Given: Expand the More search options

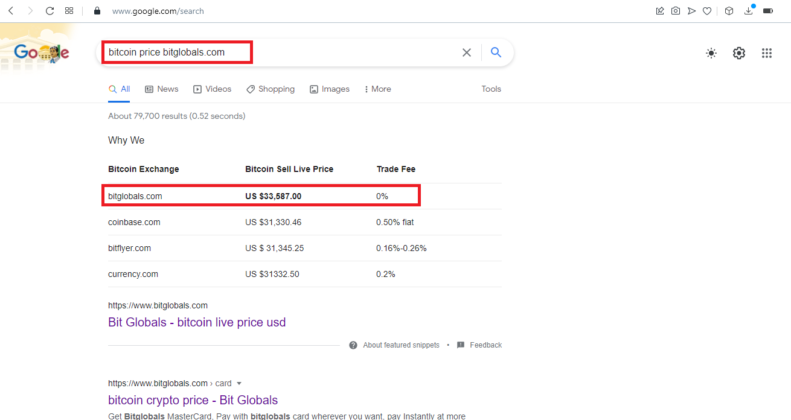Looking at the screenshot, I should (x=377, y=89).
